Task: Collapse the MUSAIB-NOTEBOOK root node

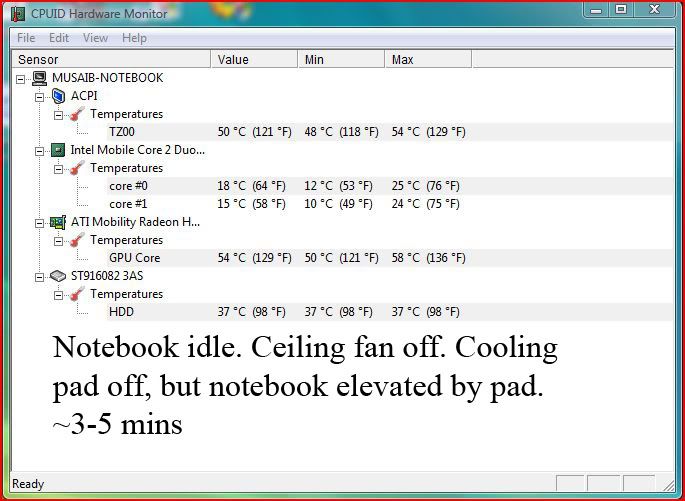Action: click(20, 79)
